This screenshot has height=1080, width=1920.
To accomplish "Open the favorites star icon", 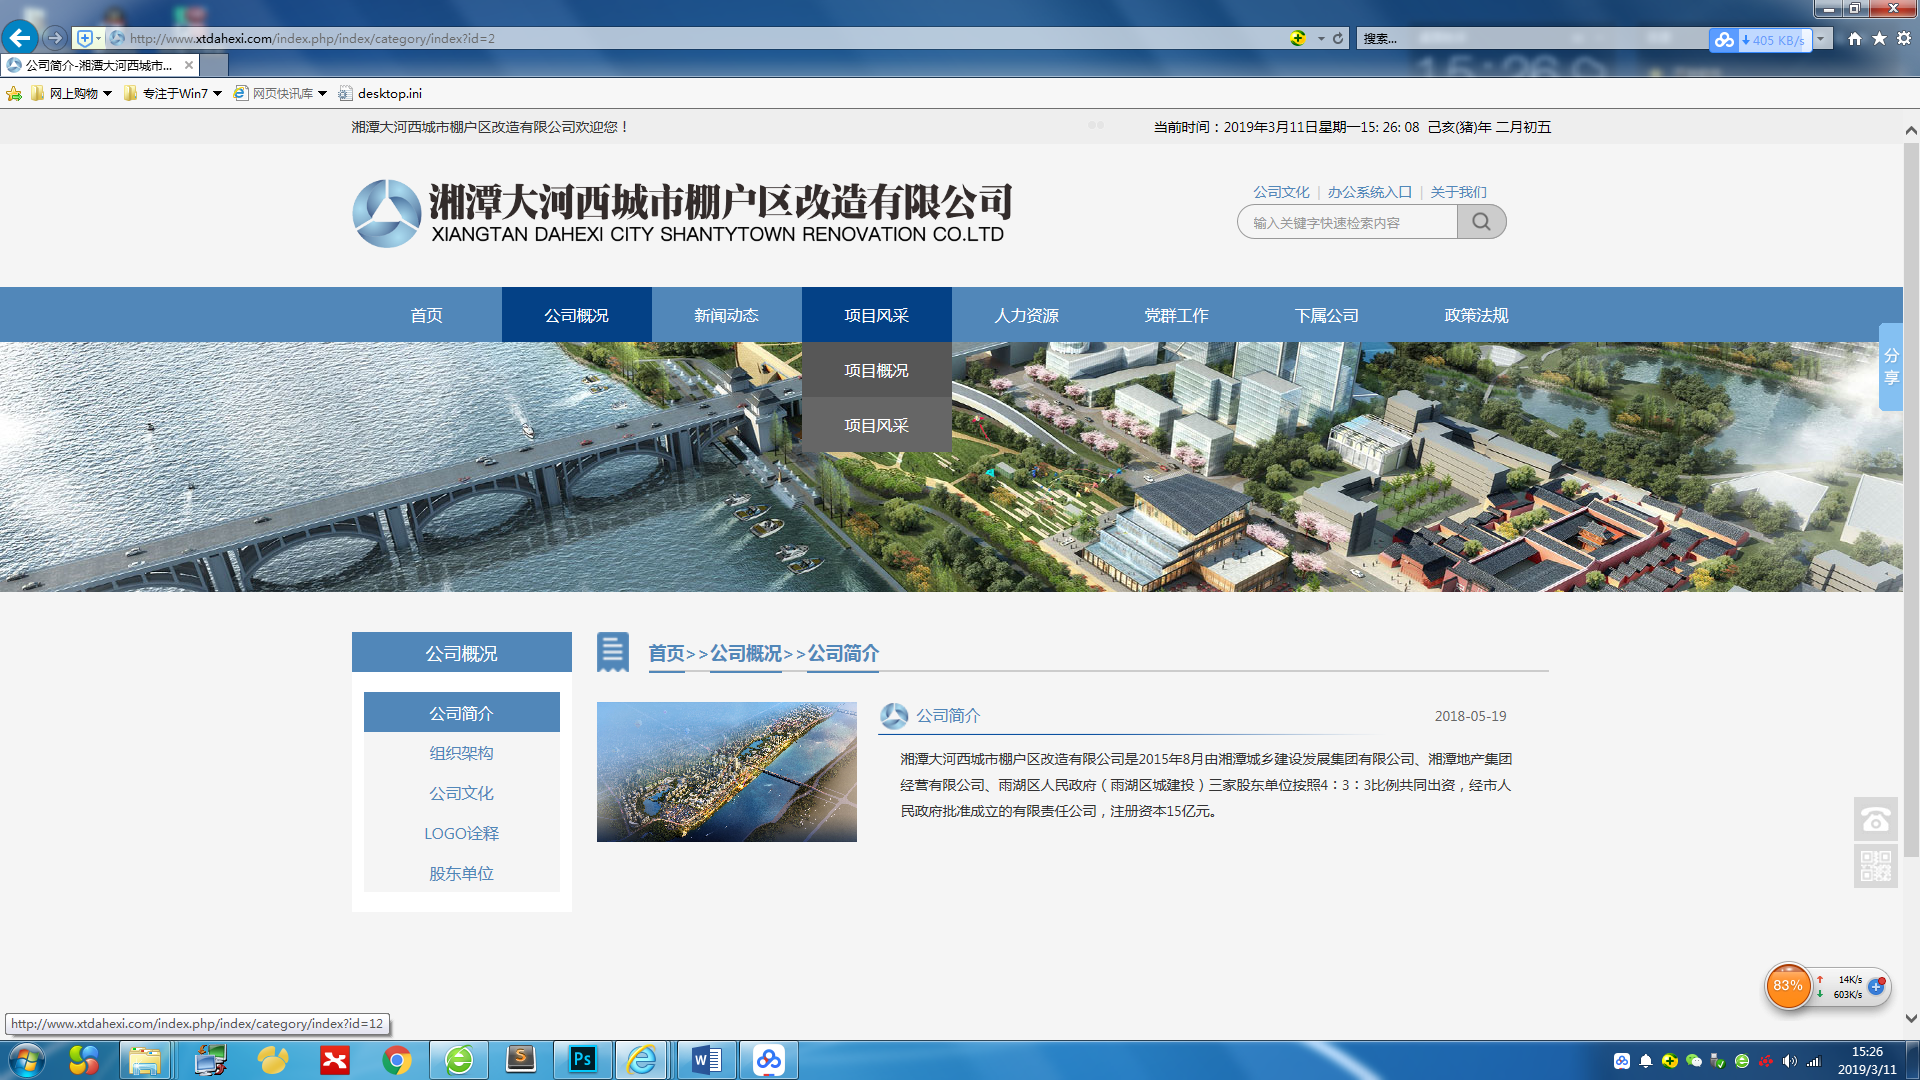I will 1879,38.
